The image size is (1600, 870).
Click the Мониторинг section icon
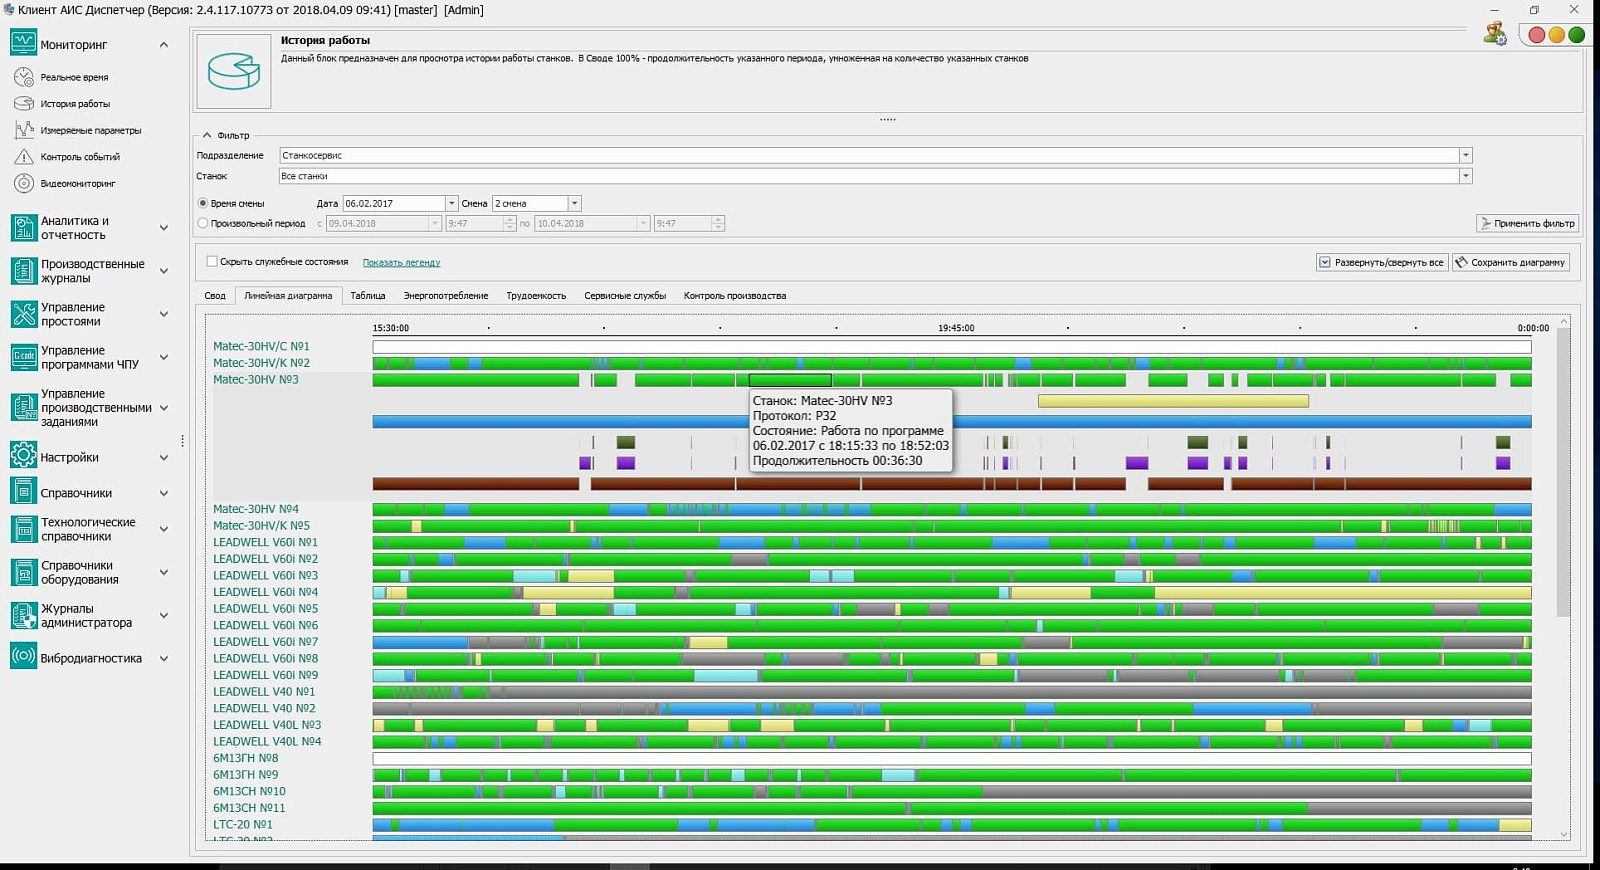tap(23, 43)
